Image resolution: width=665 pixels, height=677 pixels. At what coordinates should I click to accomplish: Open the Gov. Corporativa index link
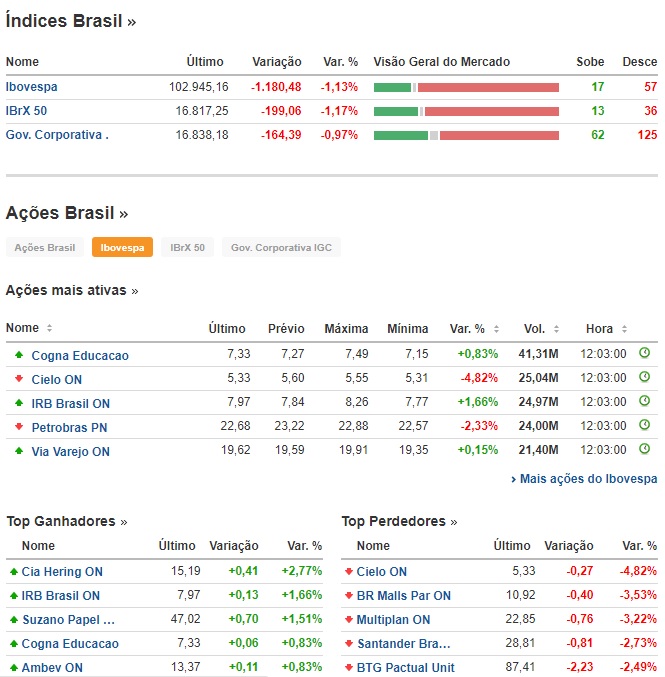[57, 135]
